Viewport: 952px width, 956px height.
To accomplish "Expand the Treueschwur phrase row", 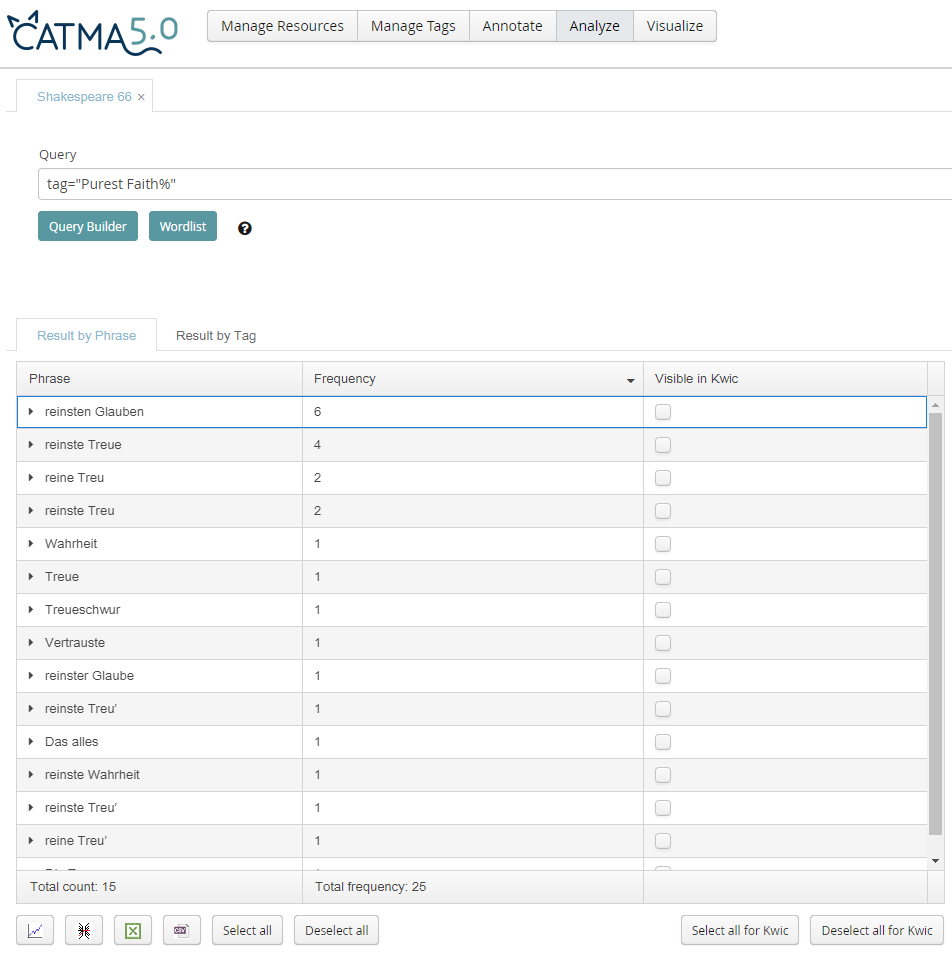I will pyautogui.click(x=31, y=610).
